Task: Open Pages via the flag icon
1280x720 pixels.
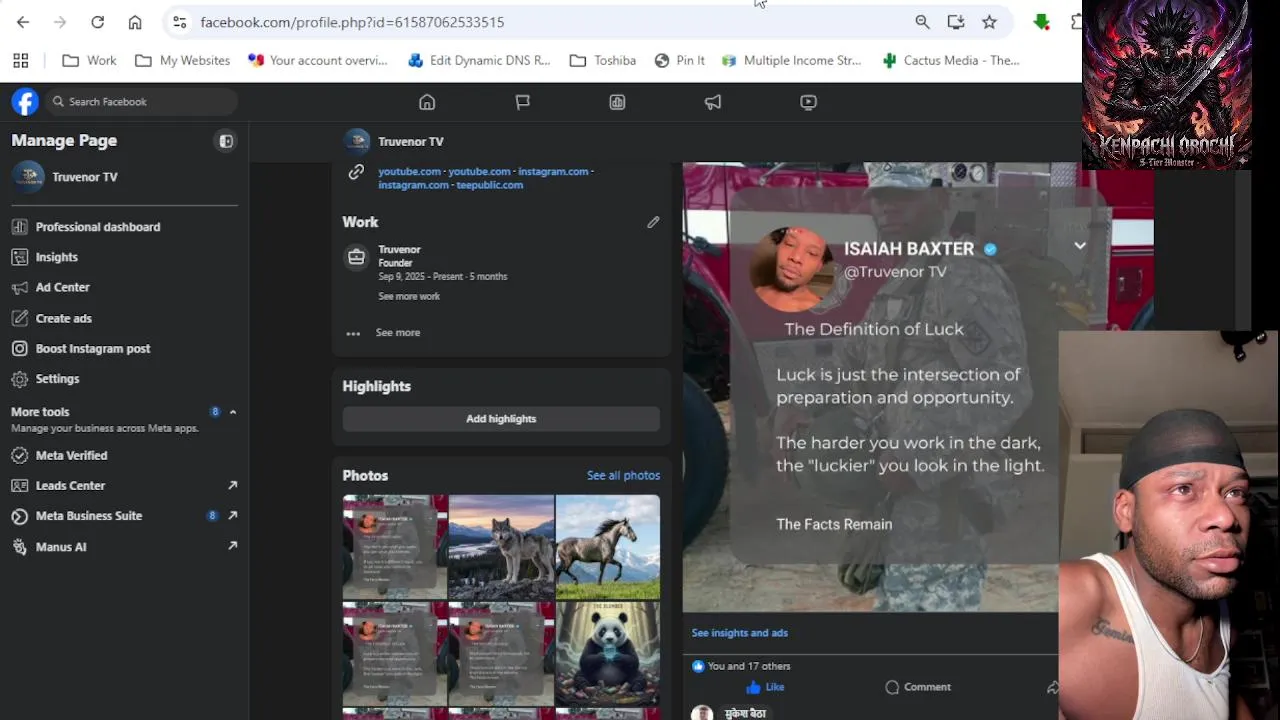Action: point(522,102)
